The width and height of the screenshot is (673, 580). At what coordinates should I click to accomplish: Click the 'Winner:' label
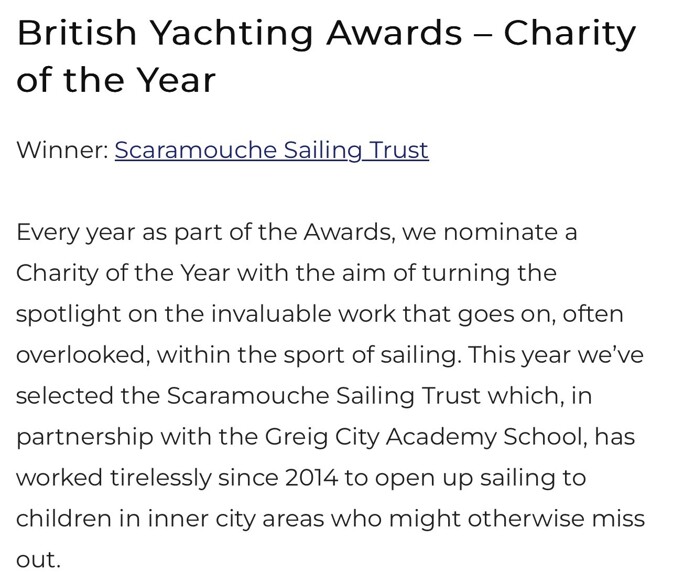tap(61, 151)
